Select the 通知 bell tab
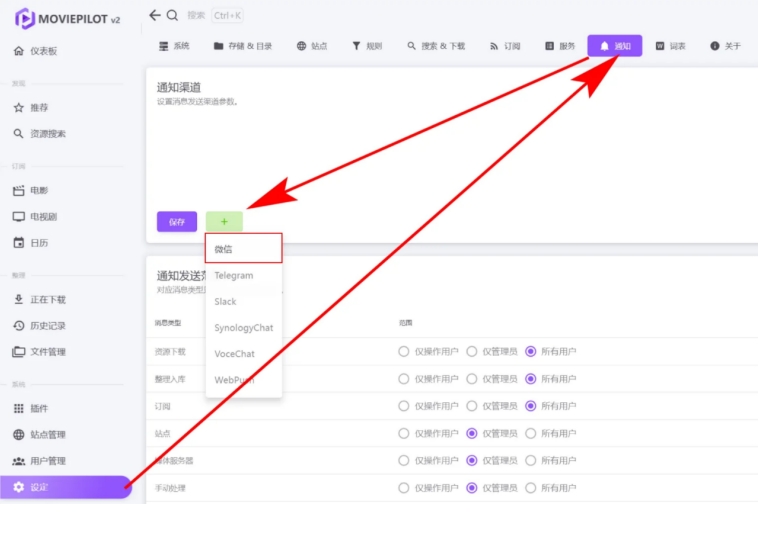The image size is (764, 533). (614, 46)
